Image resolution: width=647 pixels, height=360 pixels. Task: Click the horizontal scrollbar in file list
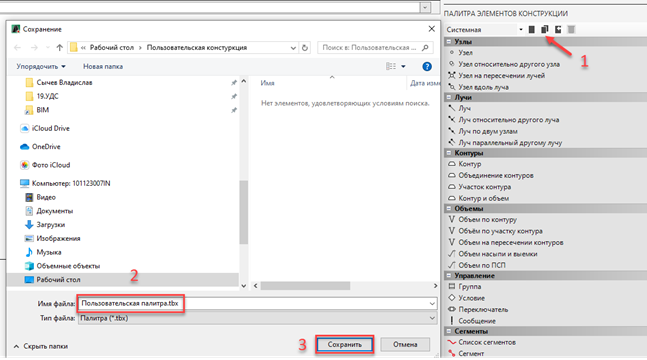click(305, 286)
